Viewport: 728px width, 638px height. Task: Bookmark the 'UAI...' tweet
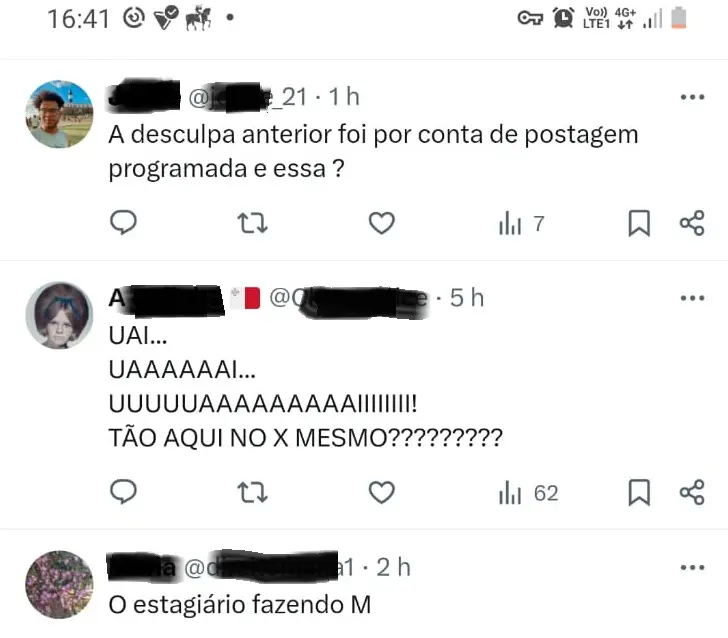639,493
